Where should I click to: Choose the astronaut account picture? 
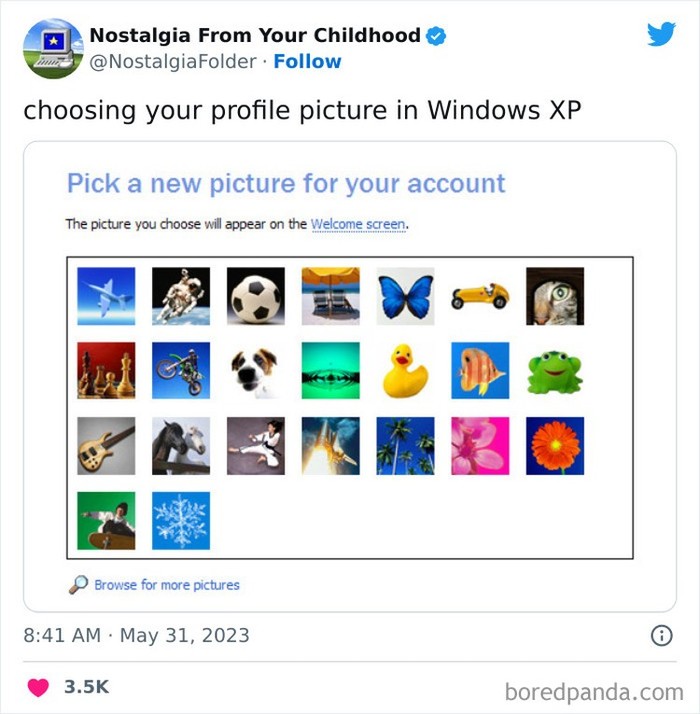click(181, 296)
